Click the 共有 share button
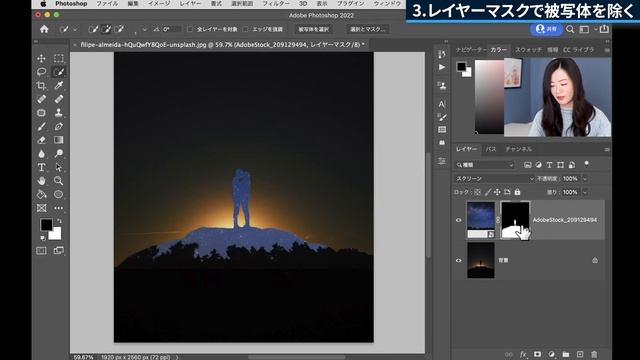Screen dimensions: 640x360 pyautogui.click(x=547, y=29)
